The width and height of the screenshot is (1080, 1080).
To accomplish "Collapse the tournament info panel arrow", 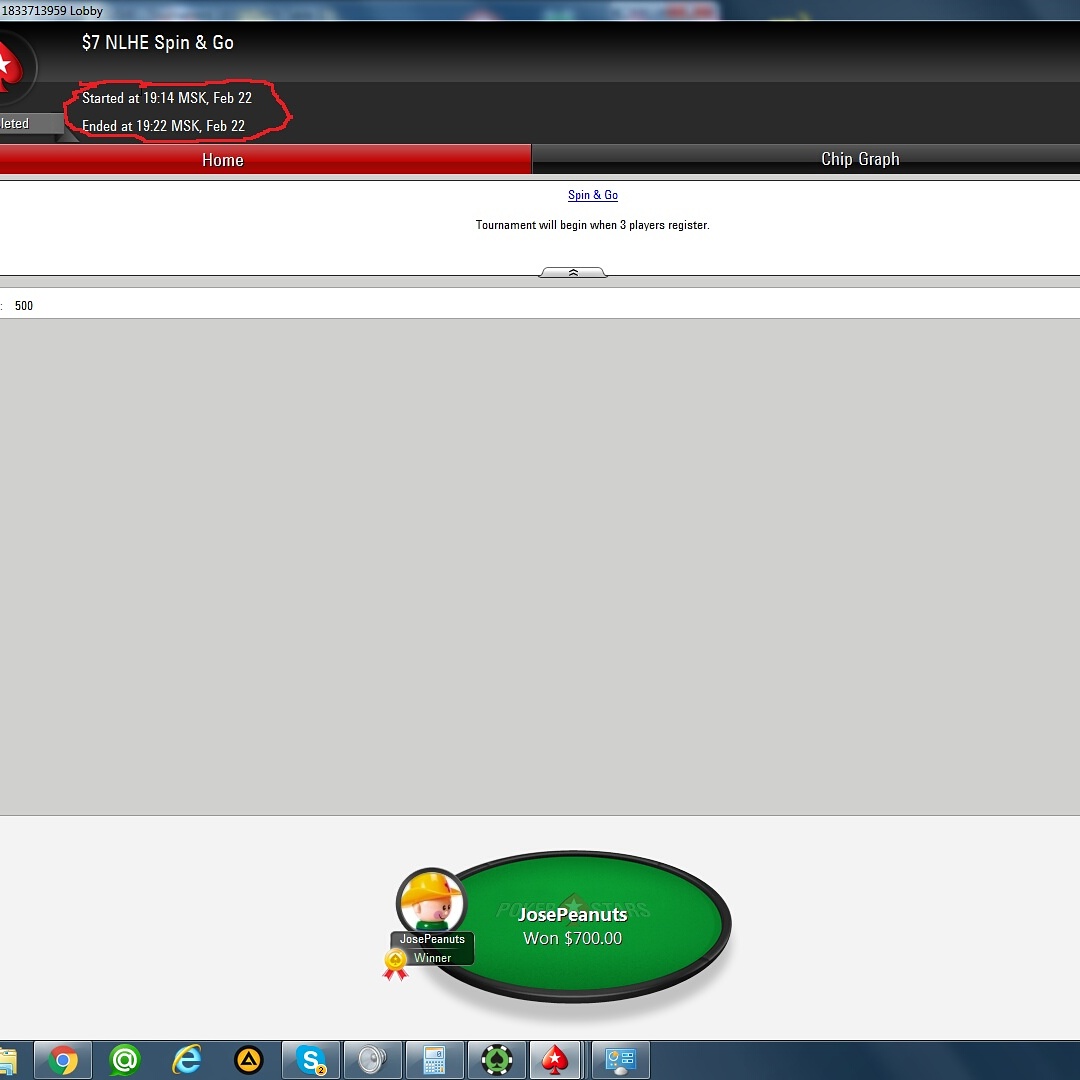I will click(572, 273).
